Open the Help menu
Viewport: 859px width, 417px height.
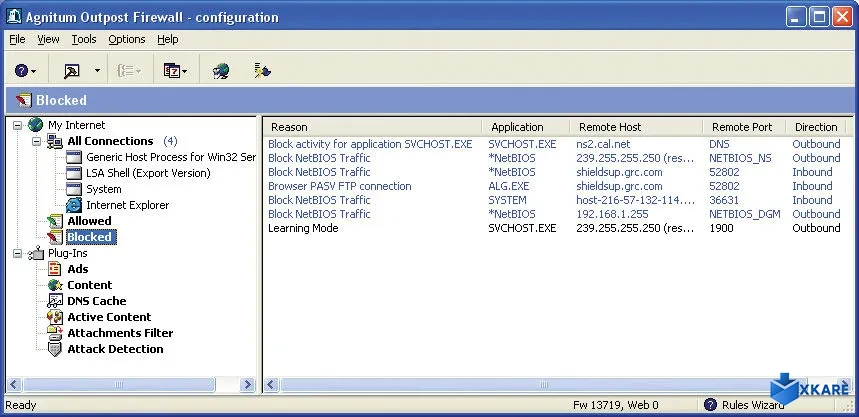168,39
